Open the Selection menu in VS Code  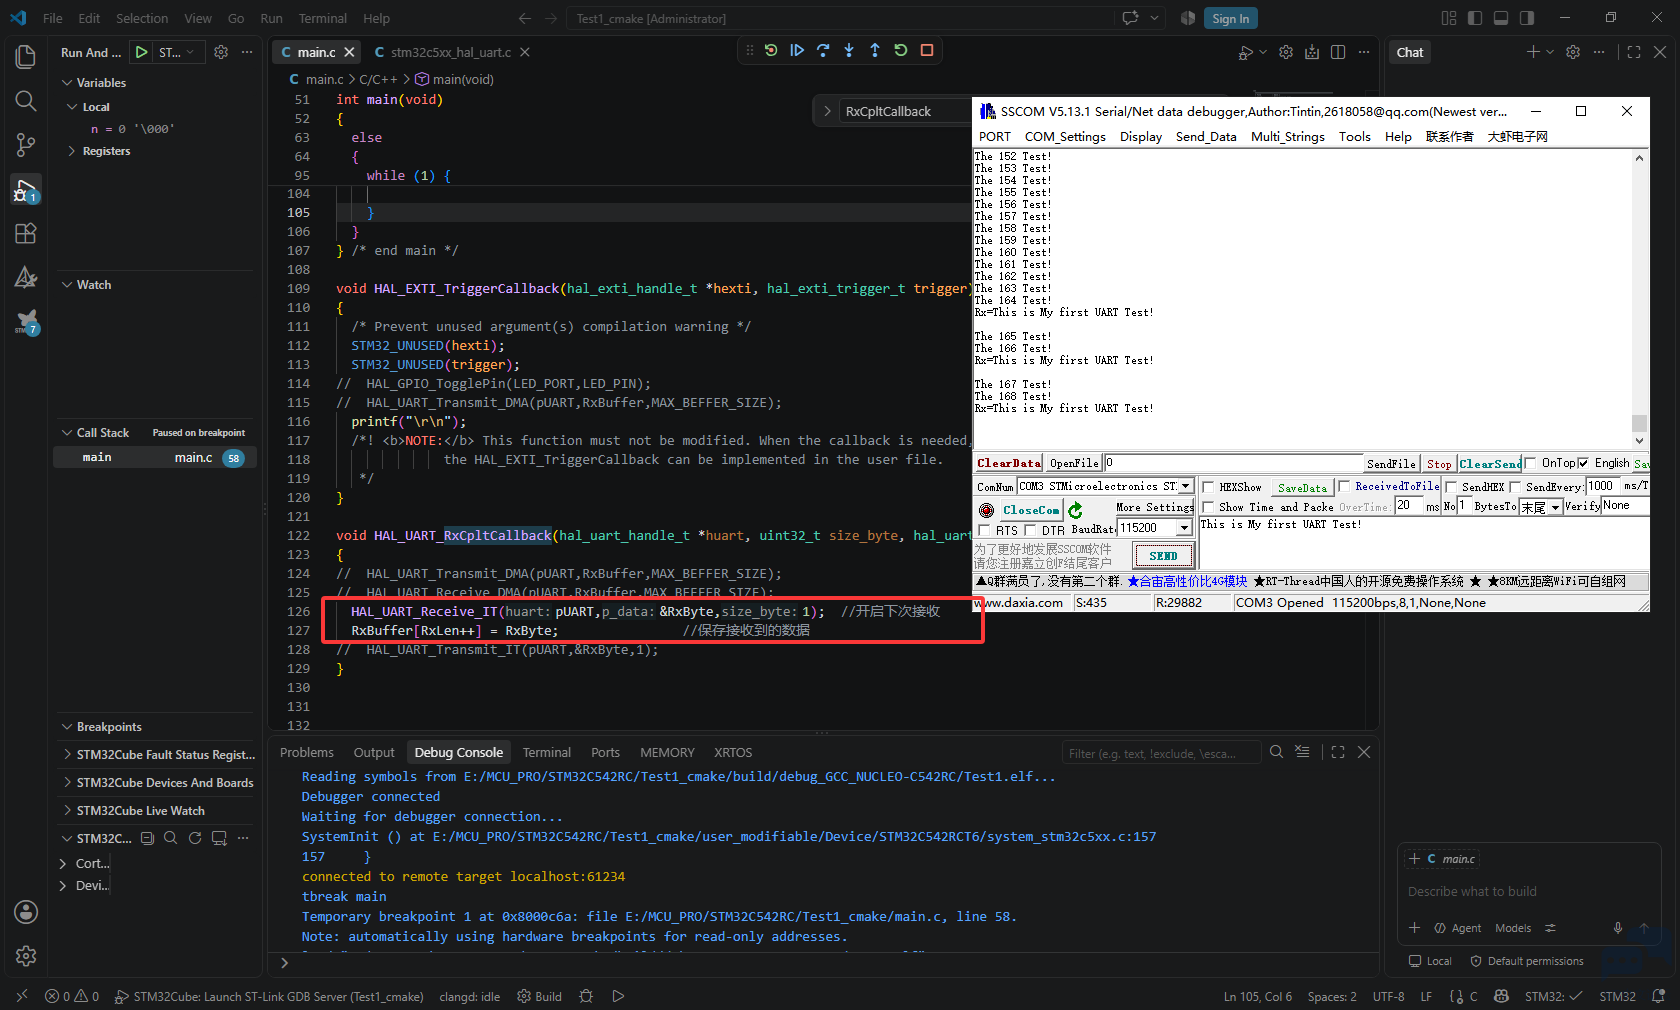pos(142,18)
